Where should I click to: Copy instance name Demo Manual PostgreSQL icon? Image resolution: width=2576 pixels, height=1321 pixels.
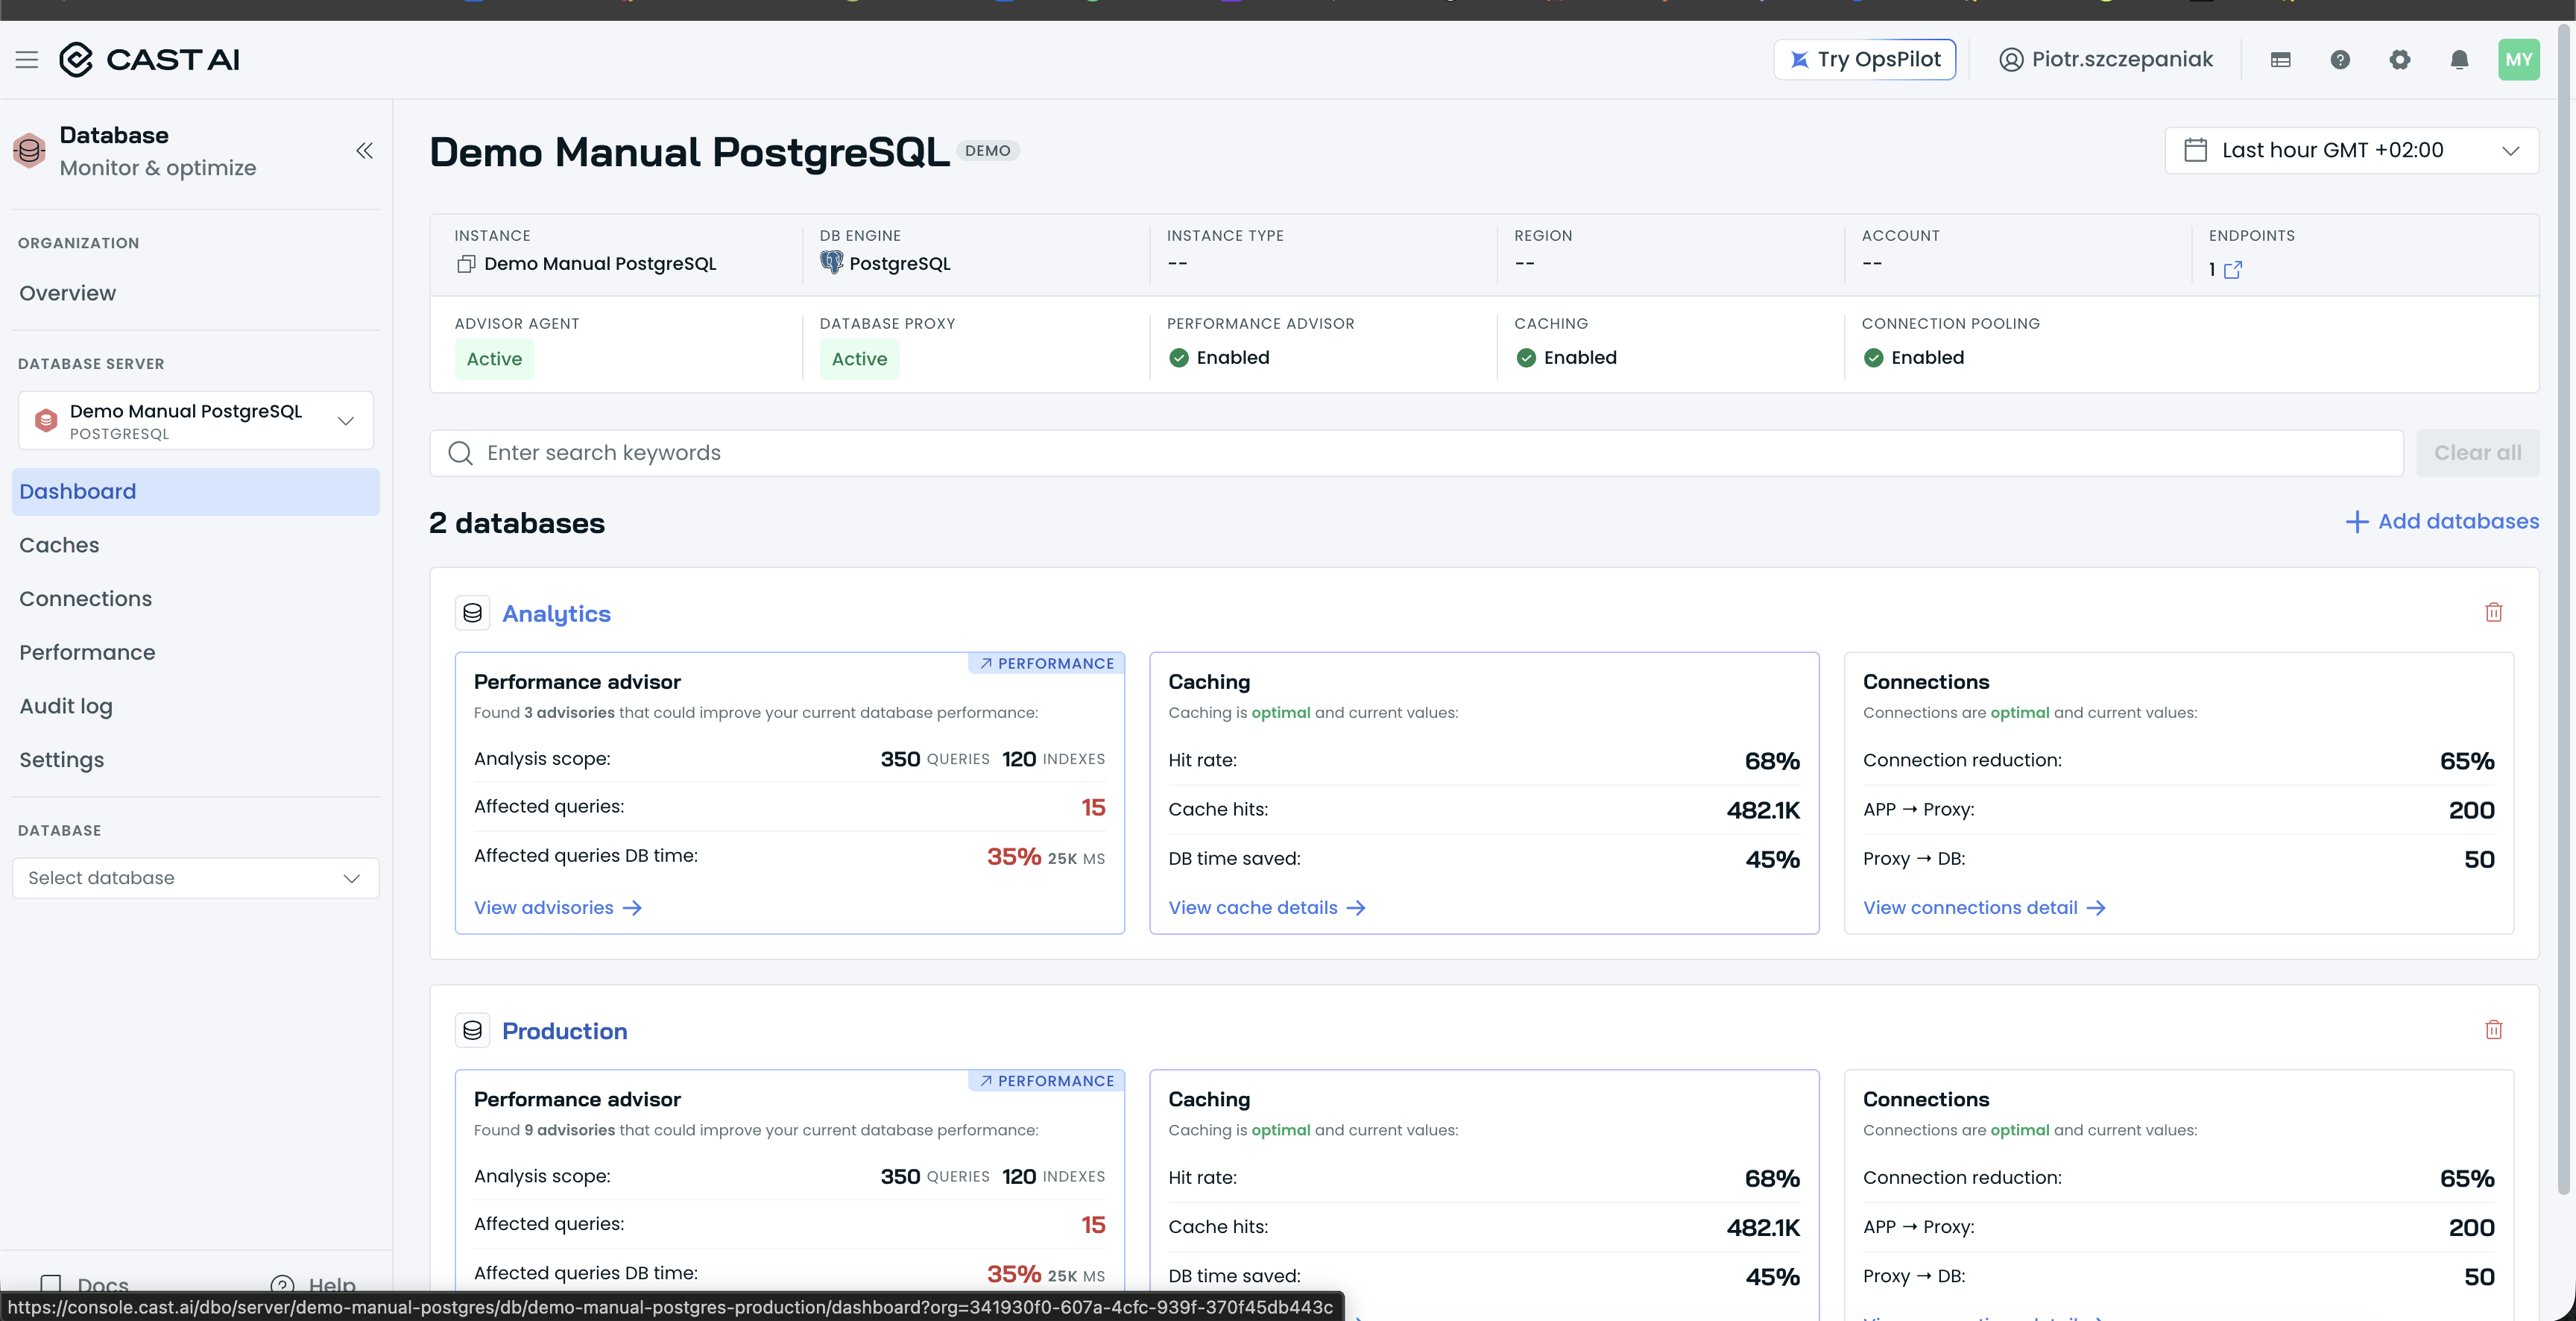click(x=465, y=264)
